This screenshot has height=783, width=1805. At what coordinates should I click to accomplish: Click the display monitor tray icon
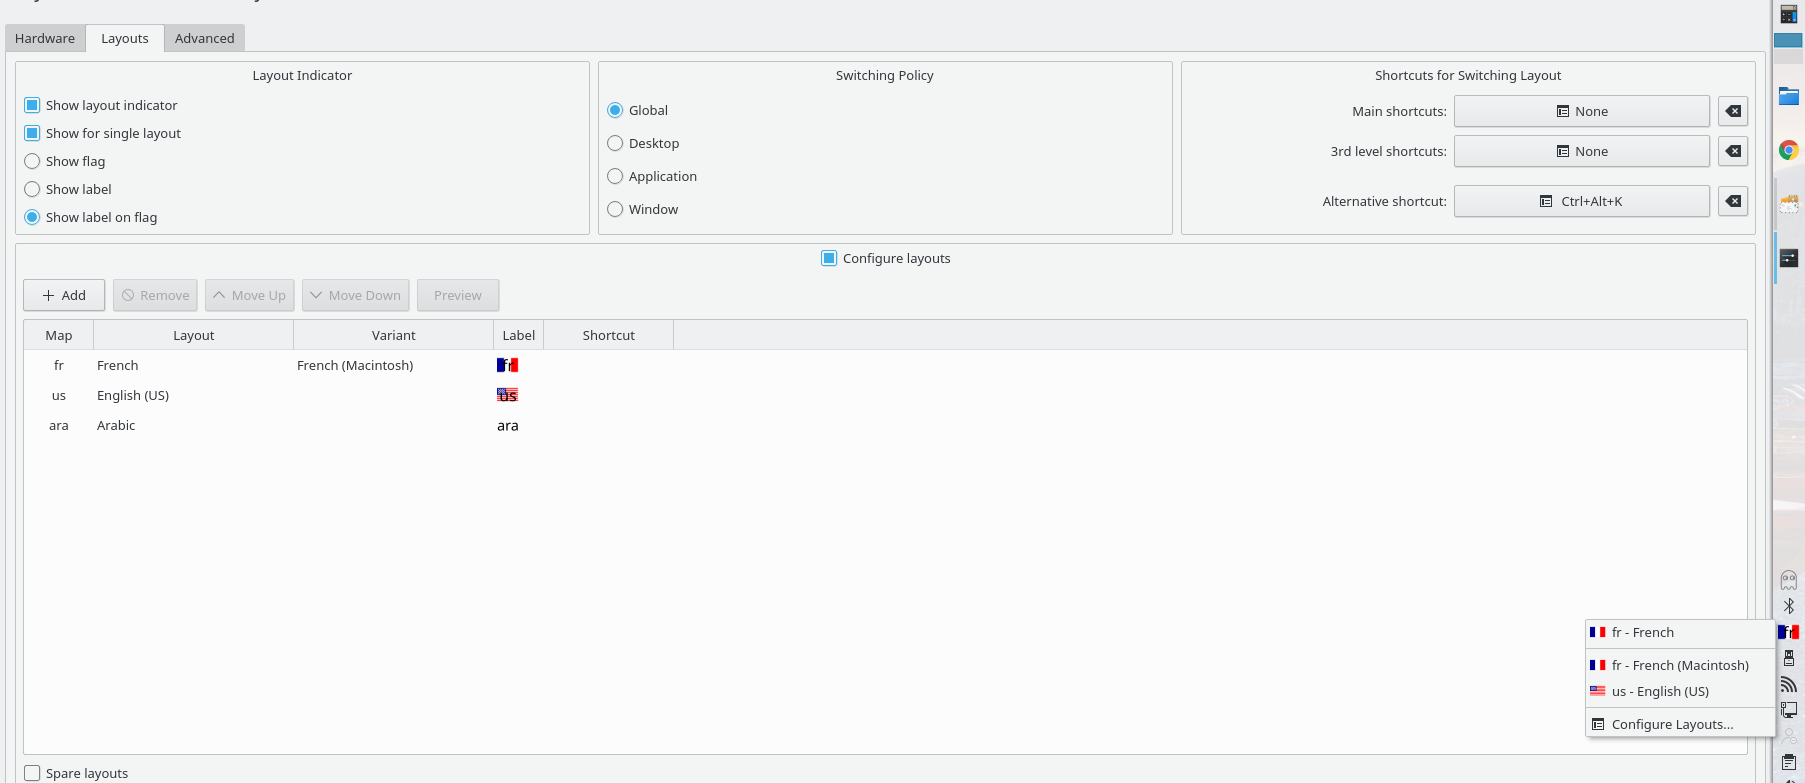(1789, 710)
